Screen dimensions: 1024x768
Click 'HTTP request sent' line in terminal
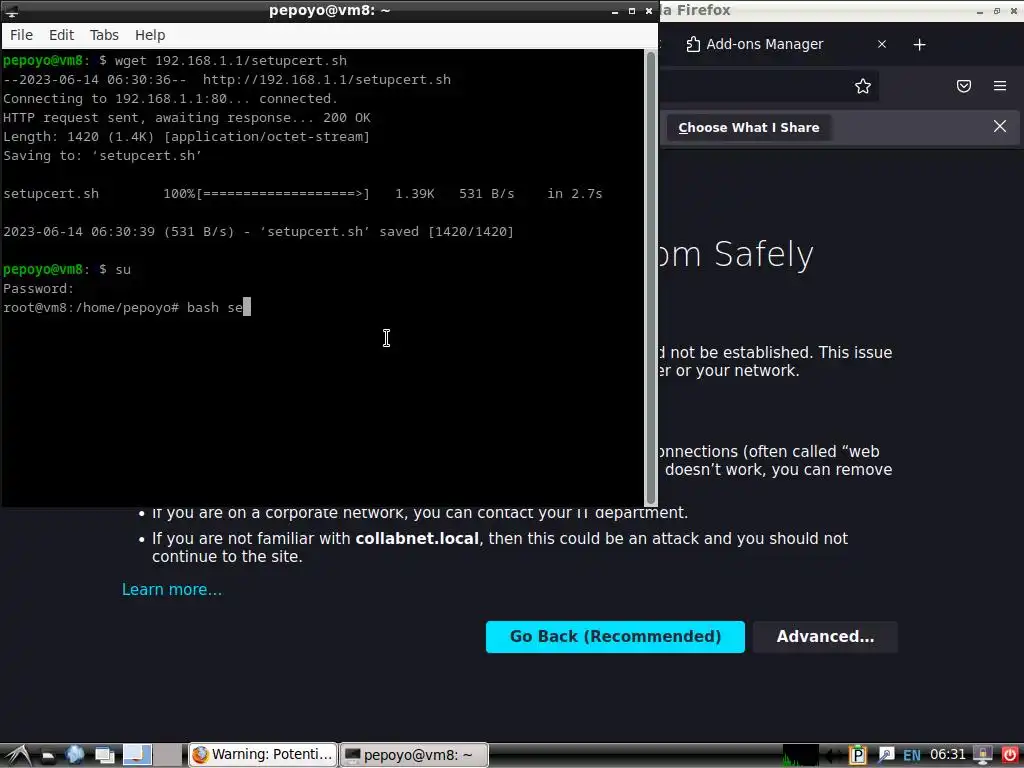pos(187,118)
